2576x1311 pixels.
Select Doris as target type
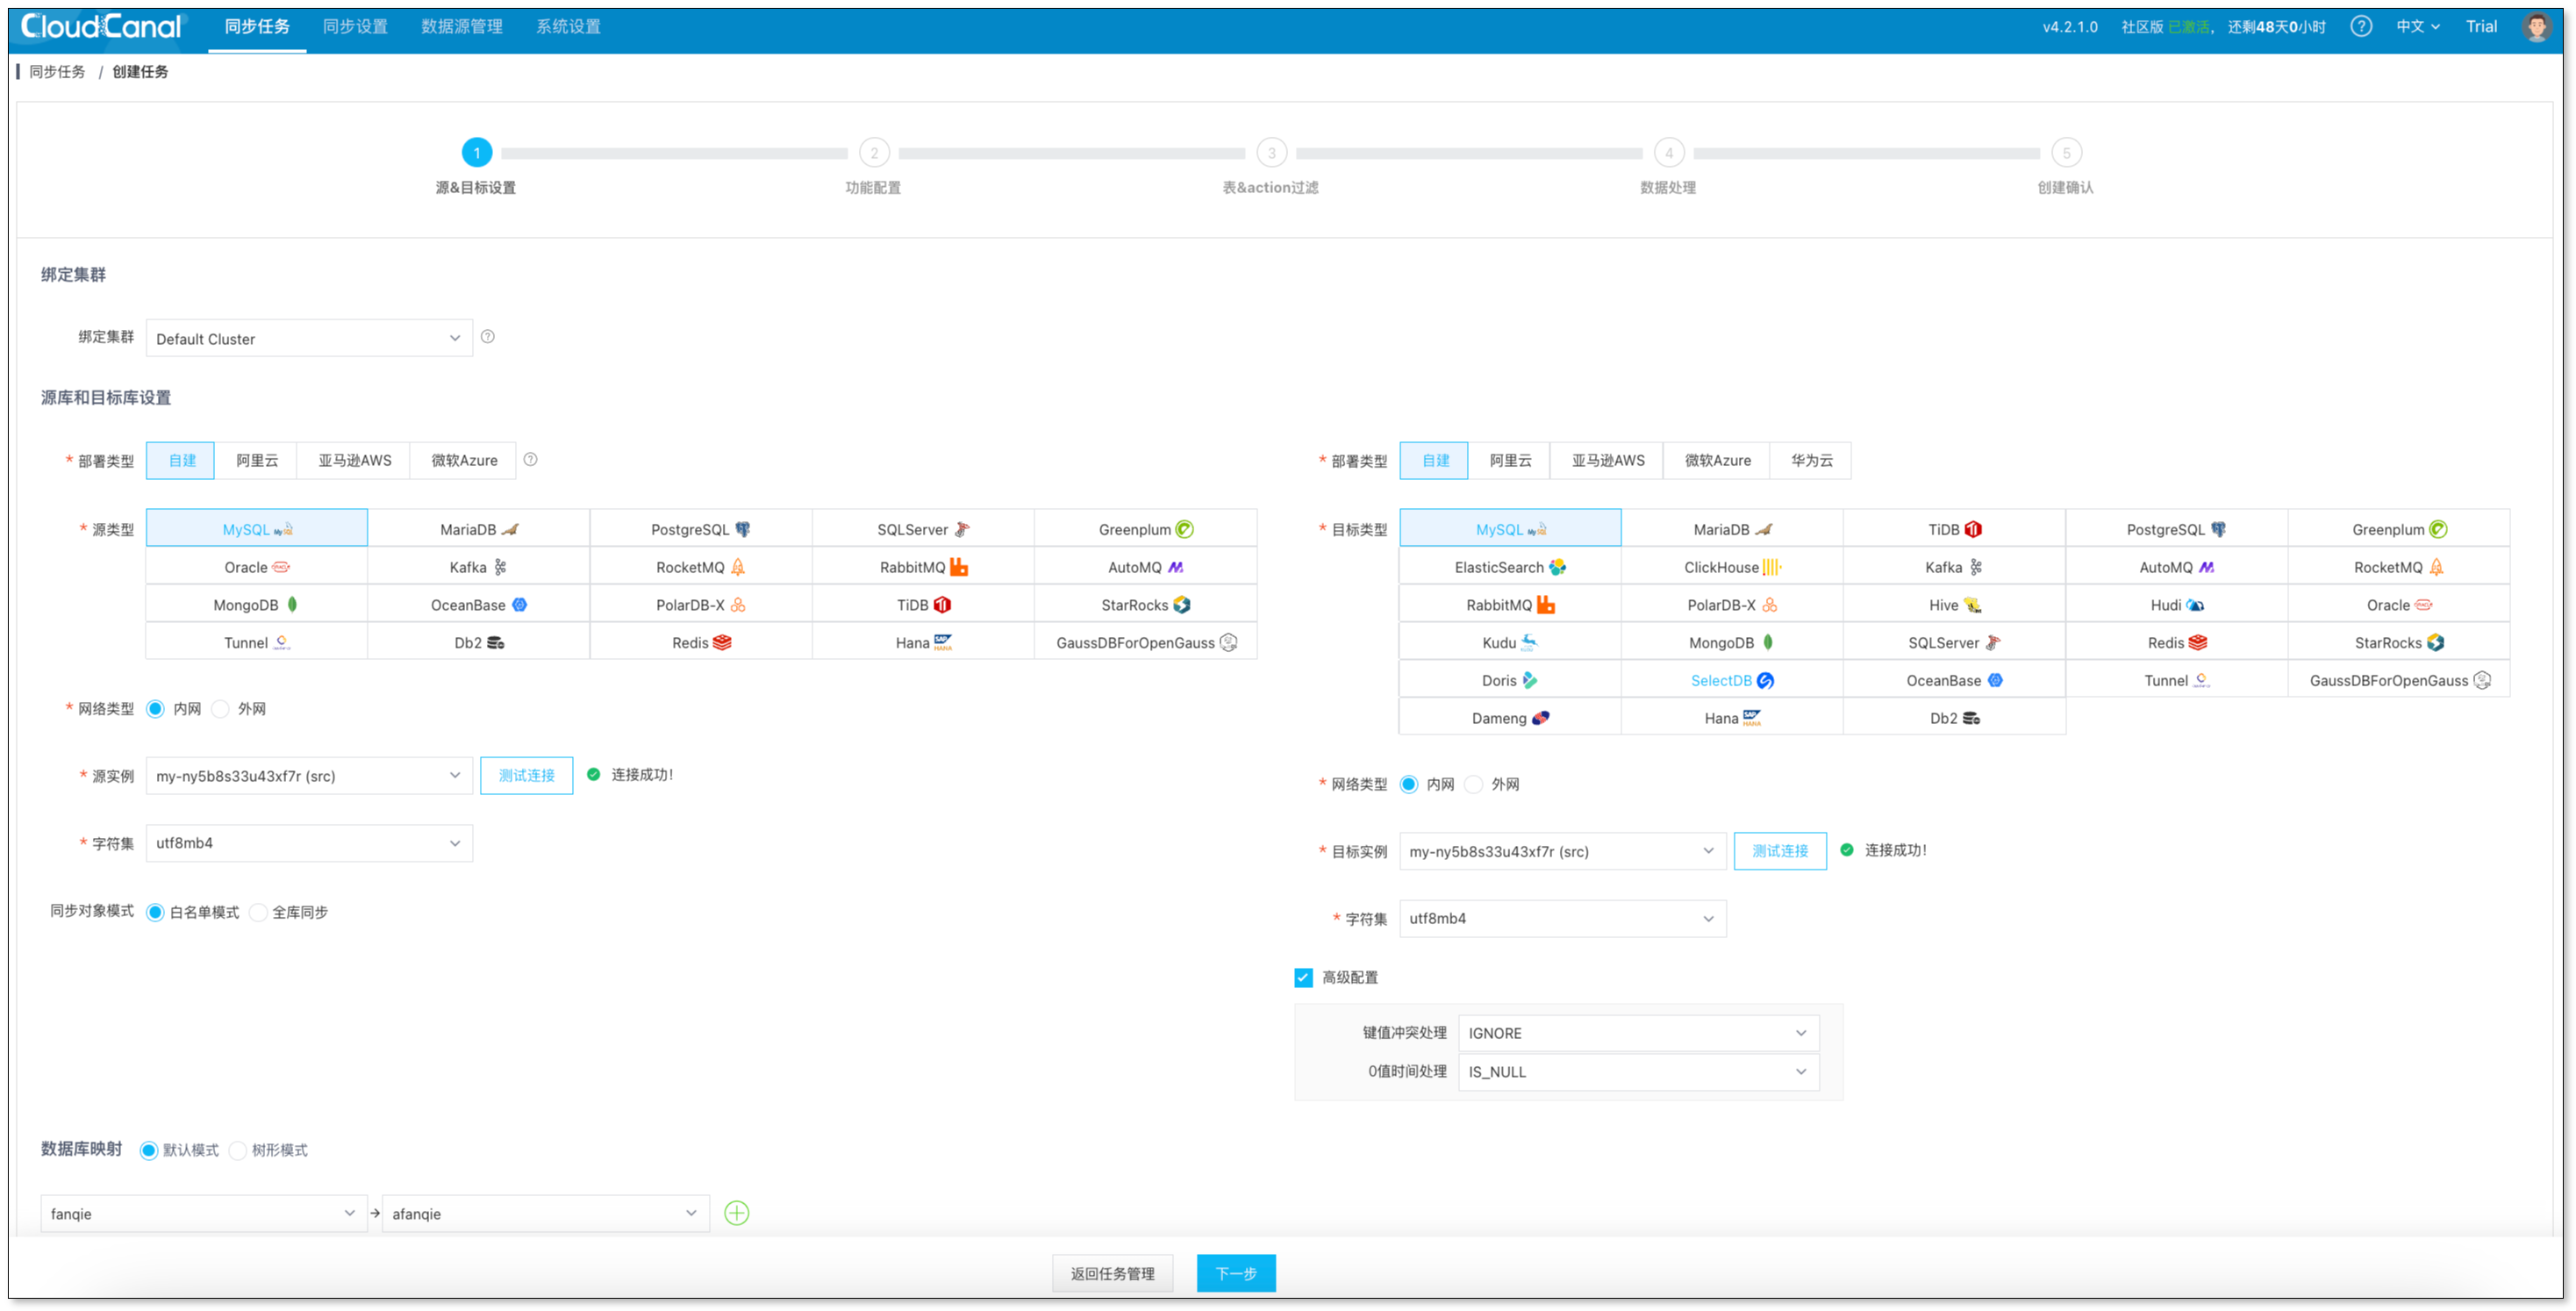pyautogui.click(x=1509, y=680)
